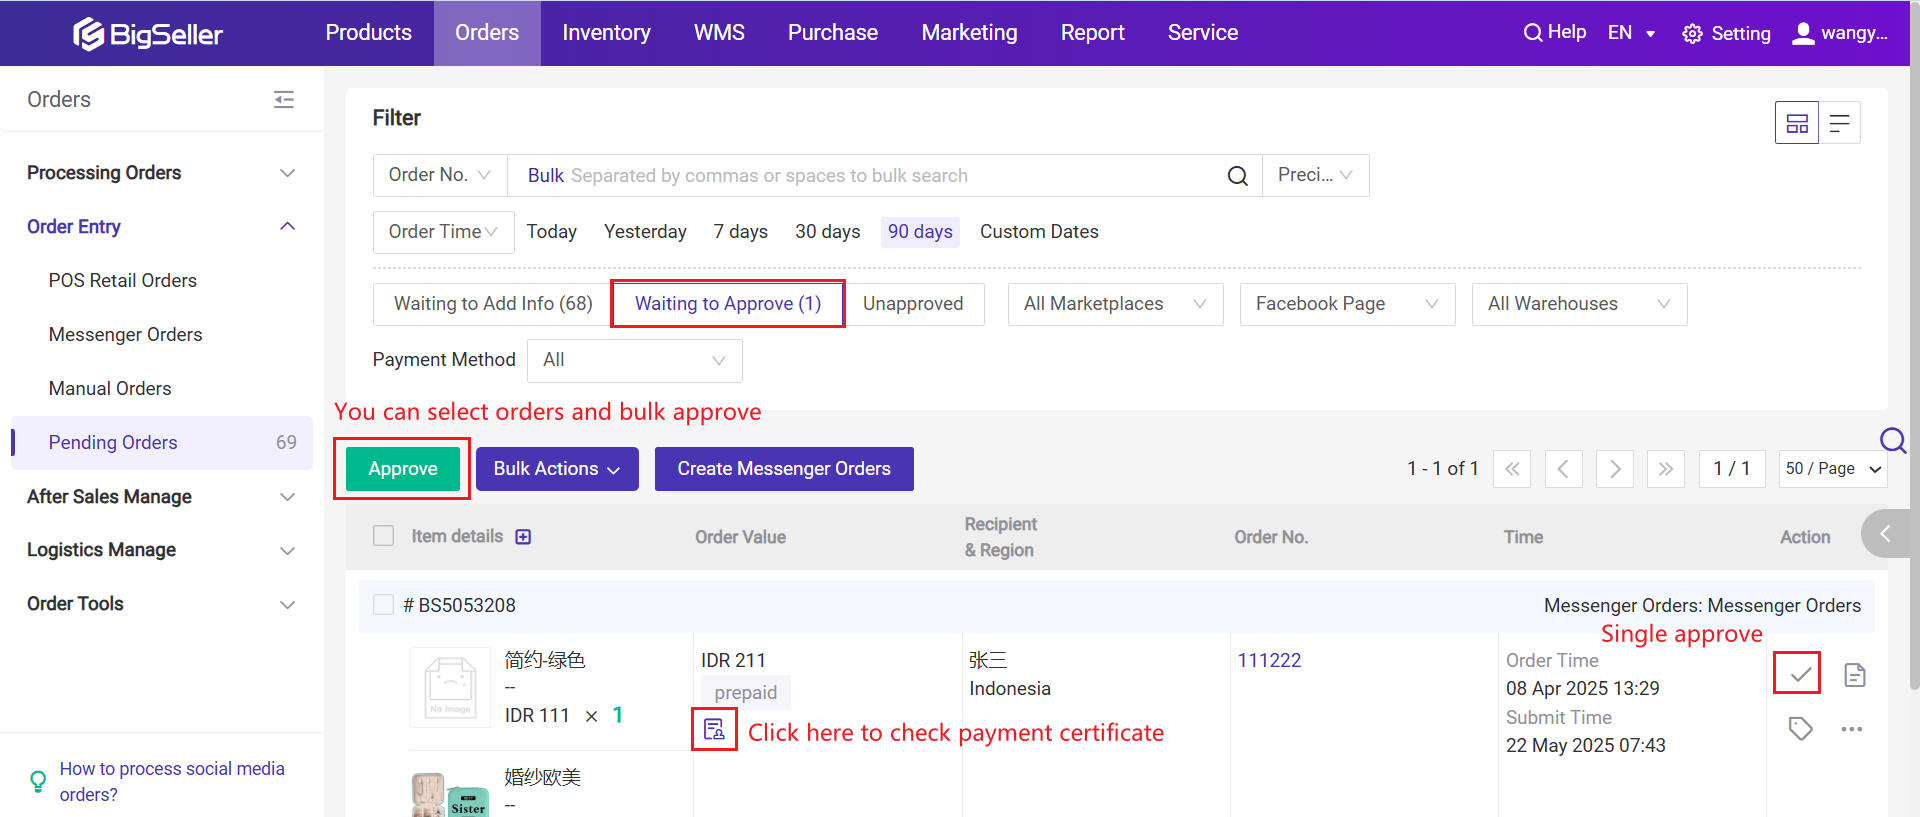This screenshot has width=1920, height=817.
Task: Go to previous page arrow
Action: tap(1563, 469)
